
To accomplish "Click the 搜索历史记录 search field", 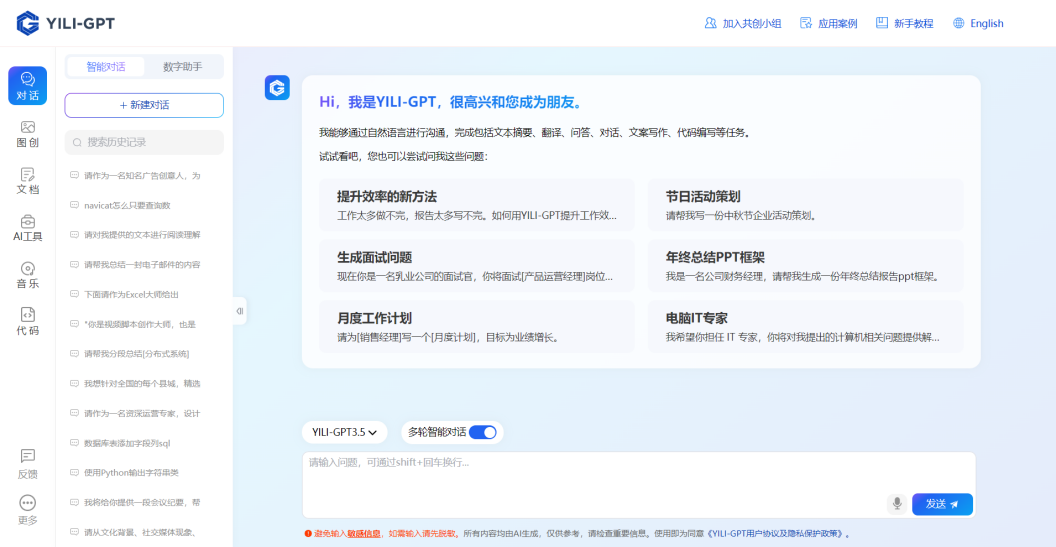I will [144, 142].
